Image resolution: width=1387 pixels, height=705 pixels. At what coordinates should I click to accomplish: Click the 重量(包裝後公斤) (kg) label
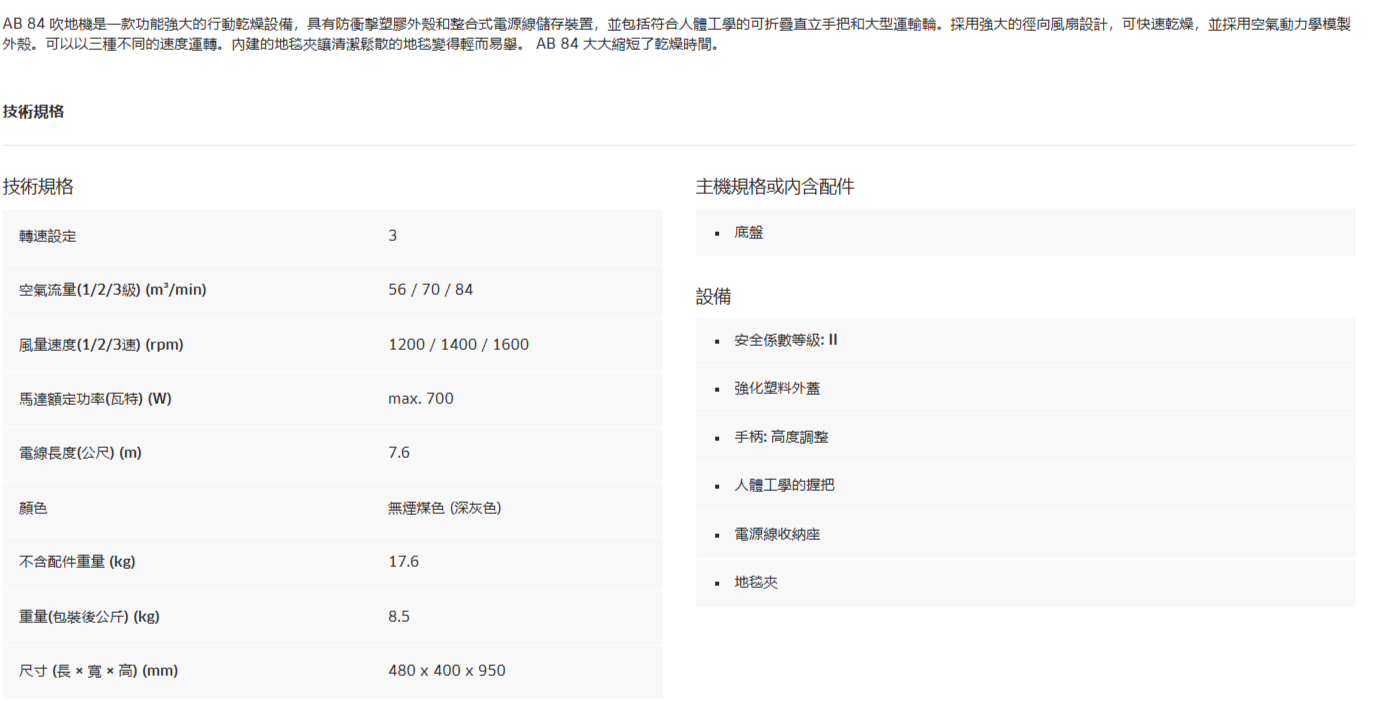(x=89, y=617)
